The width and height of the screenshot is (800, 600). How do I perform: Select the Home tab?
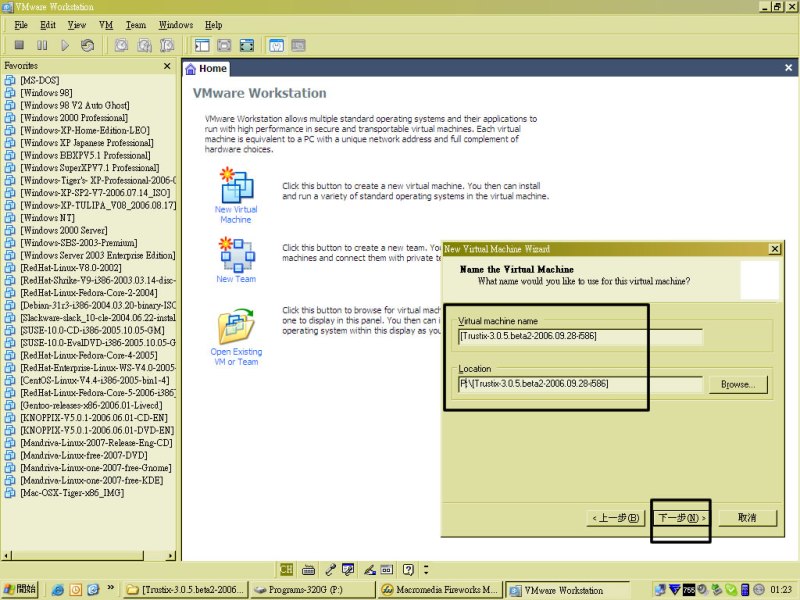(x=206, y=68)
